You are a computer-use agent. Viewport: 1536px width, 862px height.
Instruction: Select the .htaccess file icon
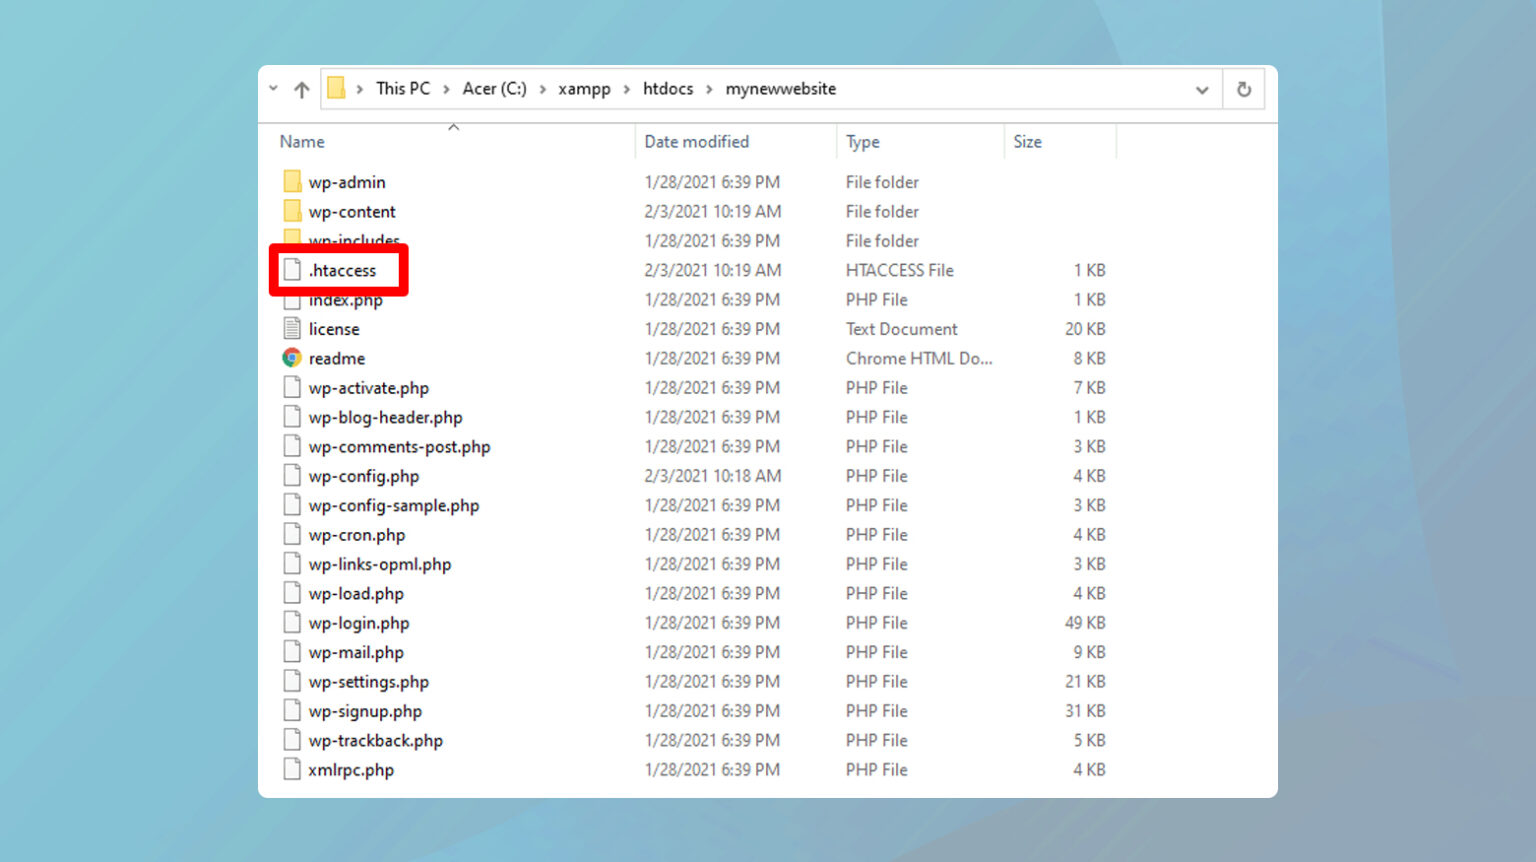click(x=292, y=270)
